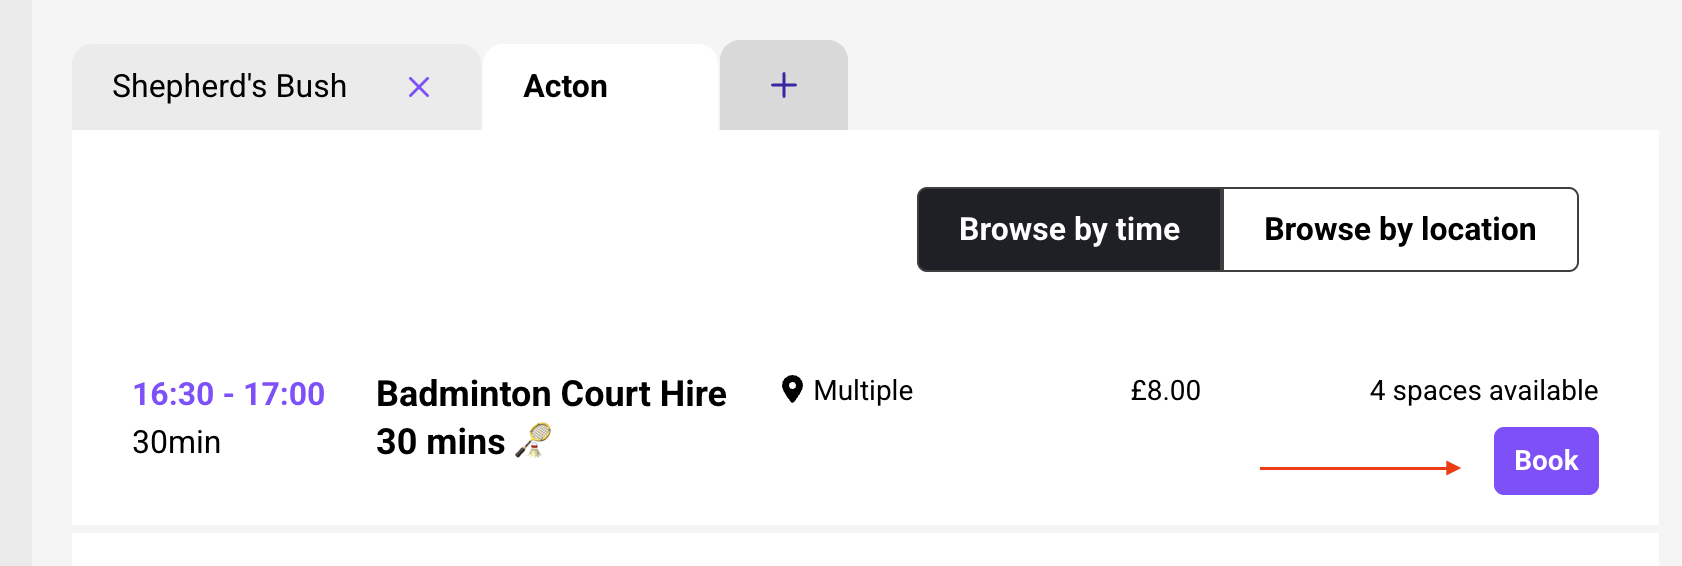Switch to the Shepherd's Bush tab
The height and width of the screenshot is (566, 1682).
(276, 87)
